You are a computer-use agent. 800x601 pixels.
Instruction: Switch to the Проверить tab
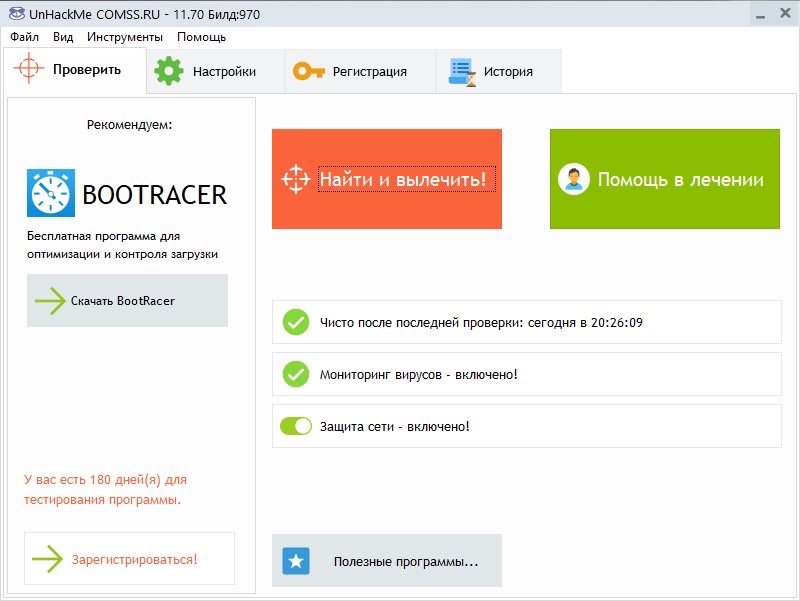[75, 70]
